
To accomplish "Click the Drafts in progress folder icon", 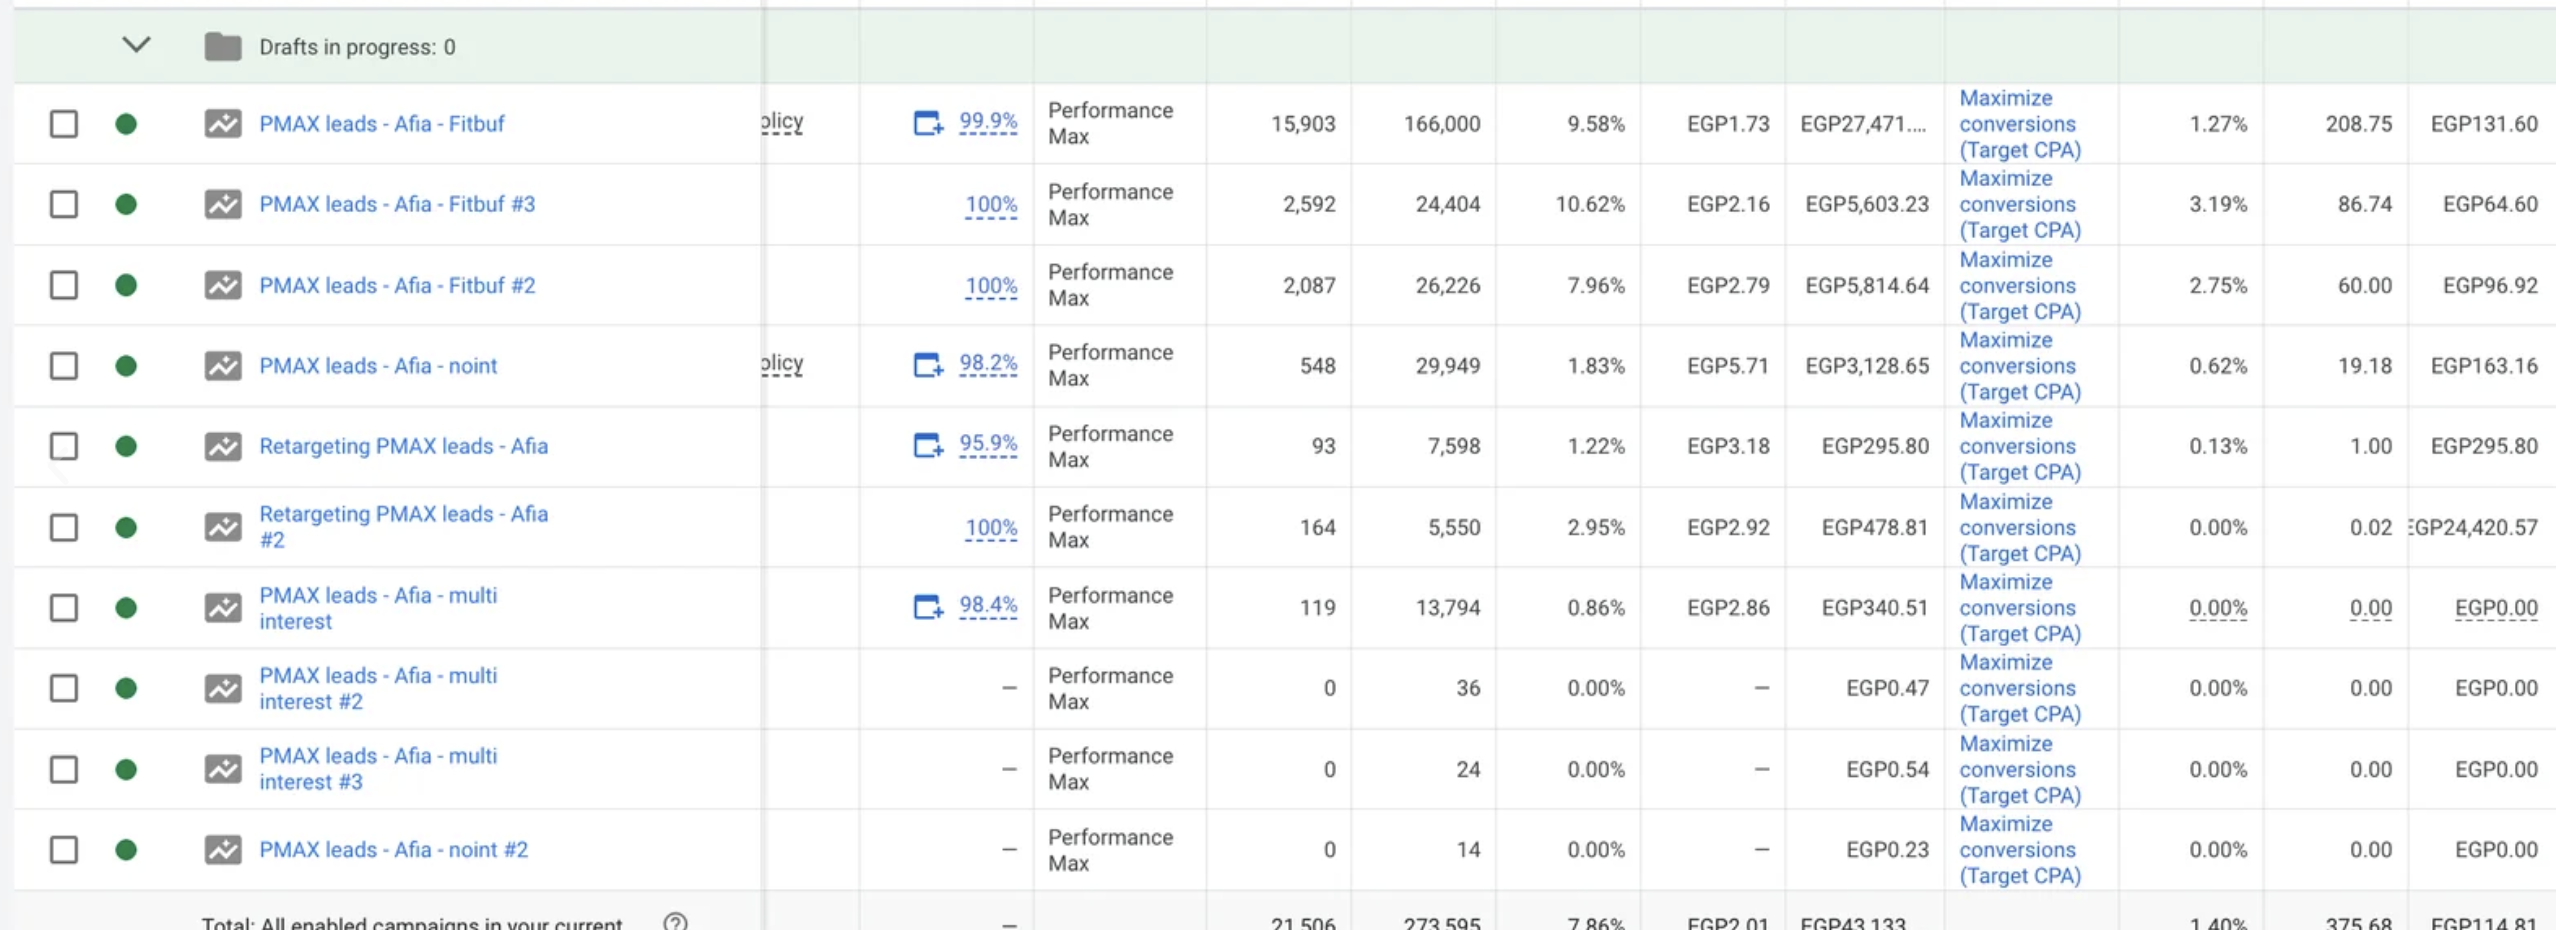I will point(222,47).
